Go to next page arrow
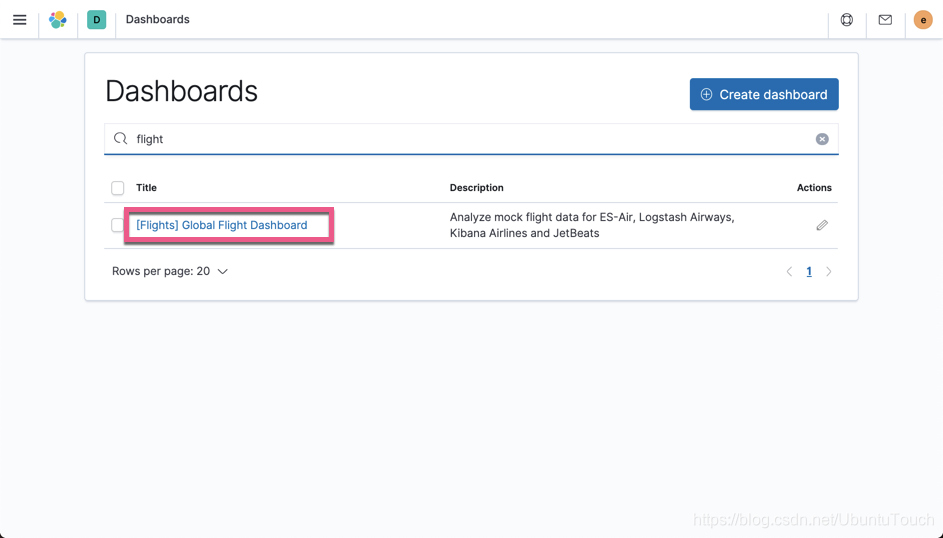 coord(829,272)
